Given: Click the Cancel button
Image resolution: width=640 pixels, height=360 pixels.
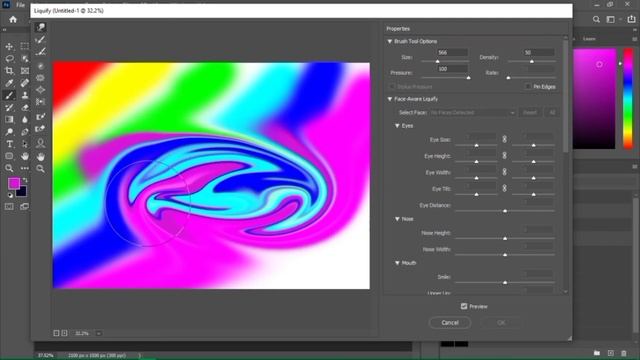Looking at the screenshot, I should pos(450,322).
